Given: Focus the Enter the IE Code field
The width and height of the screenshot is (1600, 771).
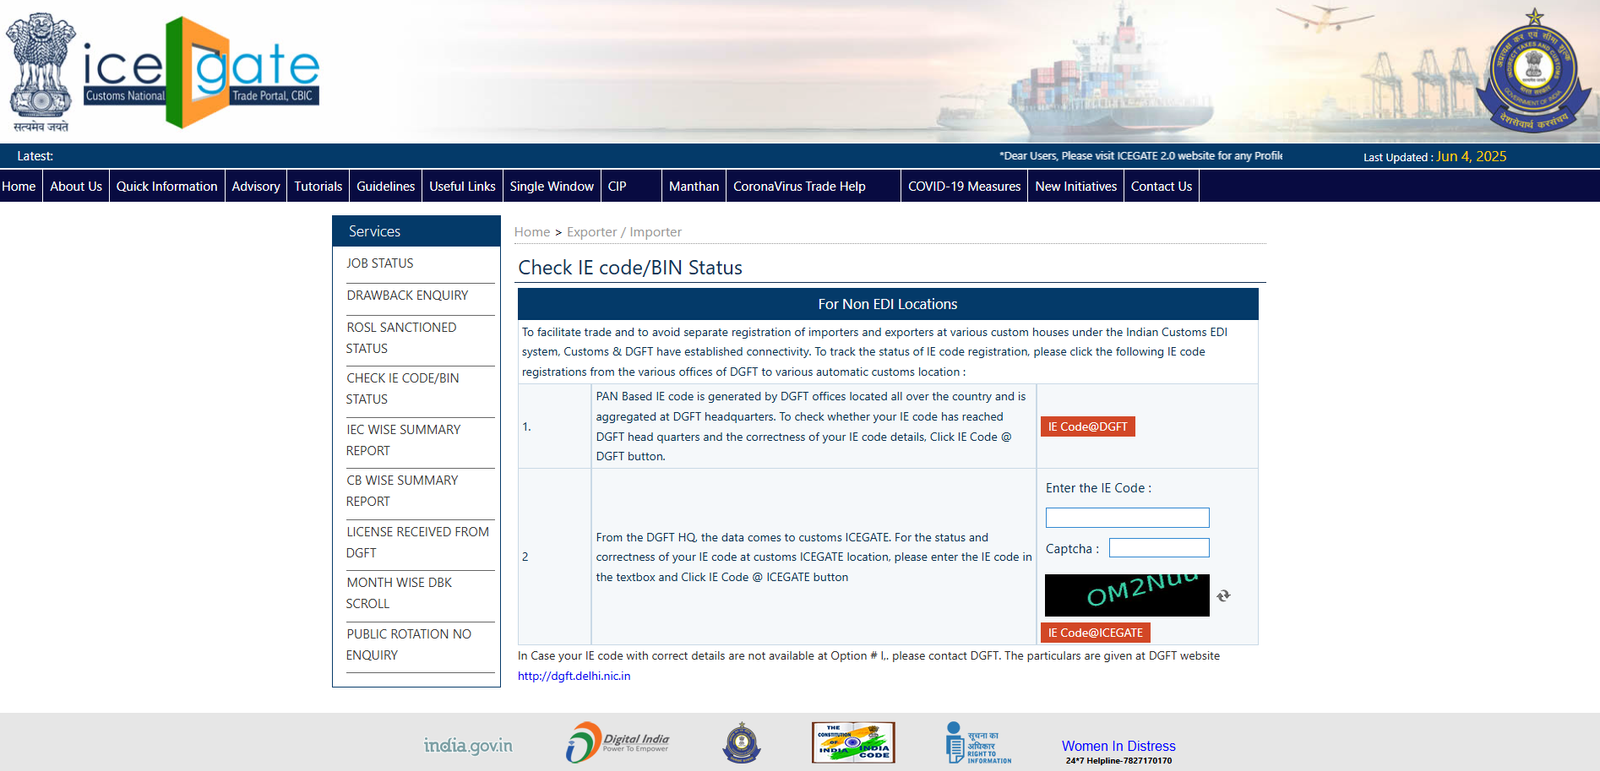Looking at the screenshot, I should pos(1127,518).
